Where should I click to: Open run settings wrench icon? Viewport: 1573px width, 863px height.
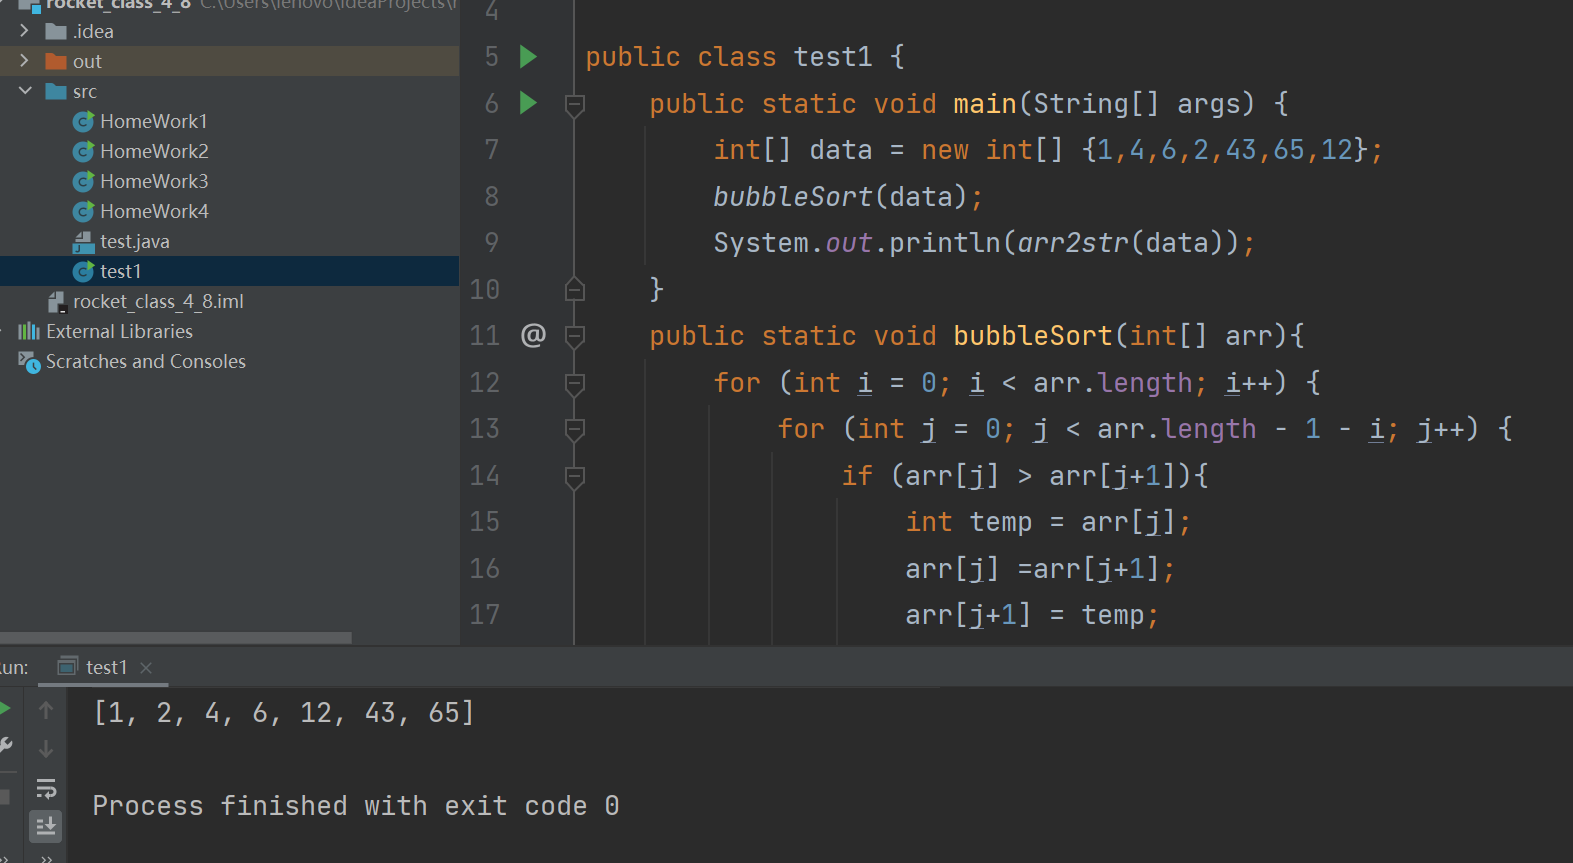tap(5, 746)
